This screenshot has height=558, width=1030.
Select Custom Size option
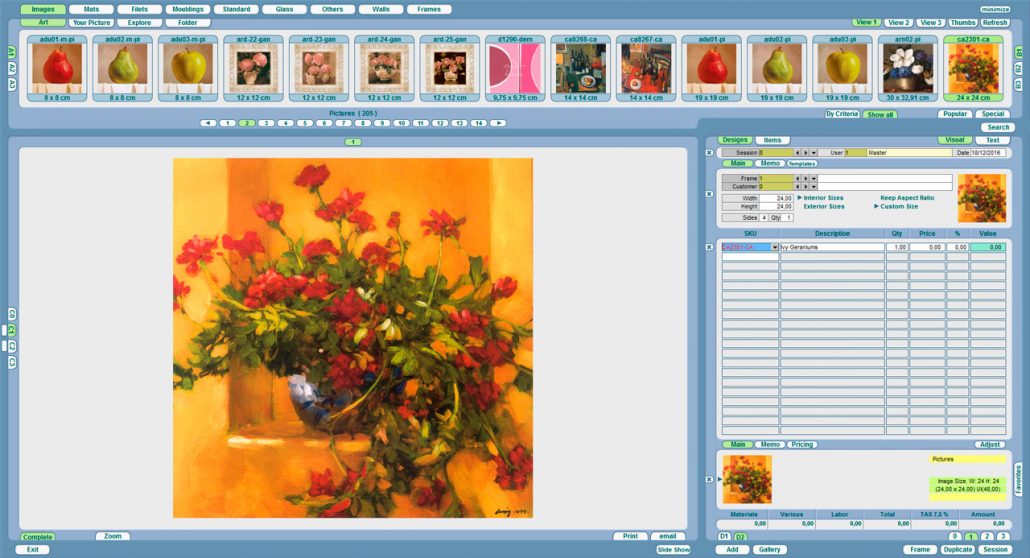[x=899, y=206]
